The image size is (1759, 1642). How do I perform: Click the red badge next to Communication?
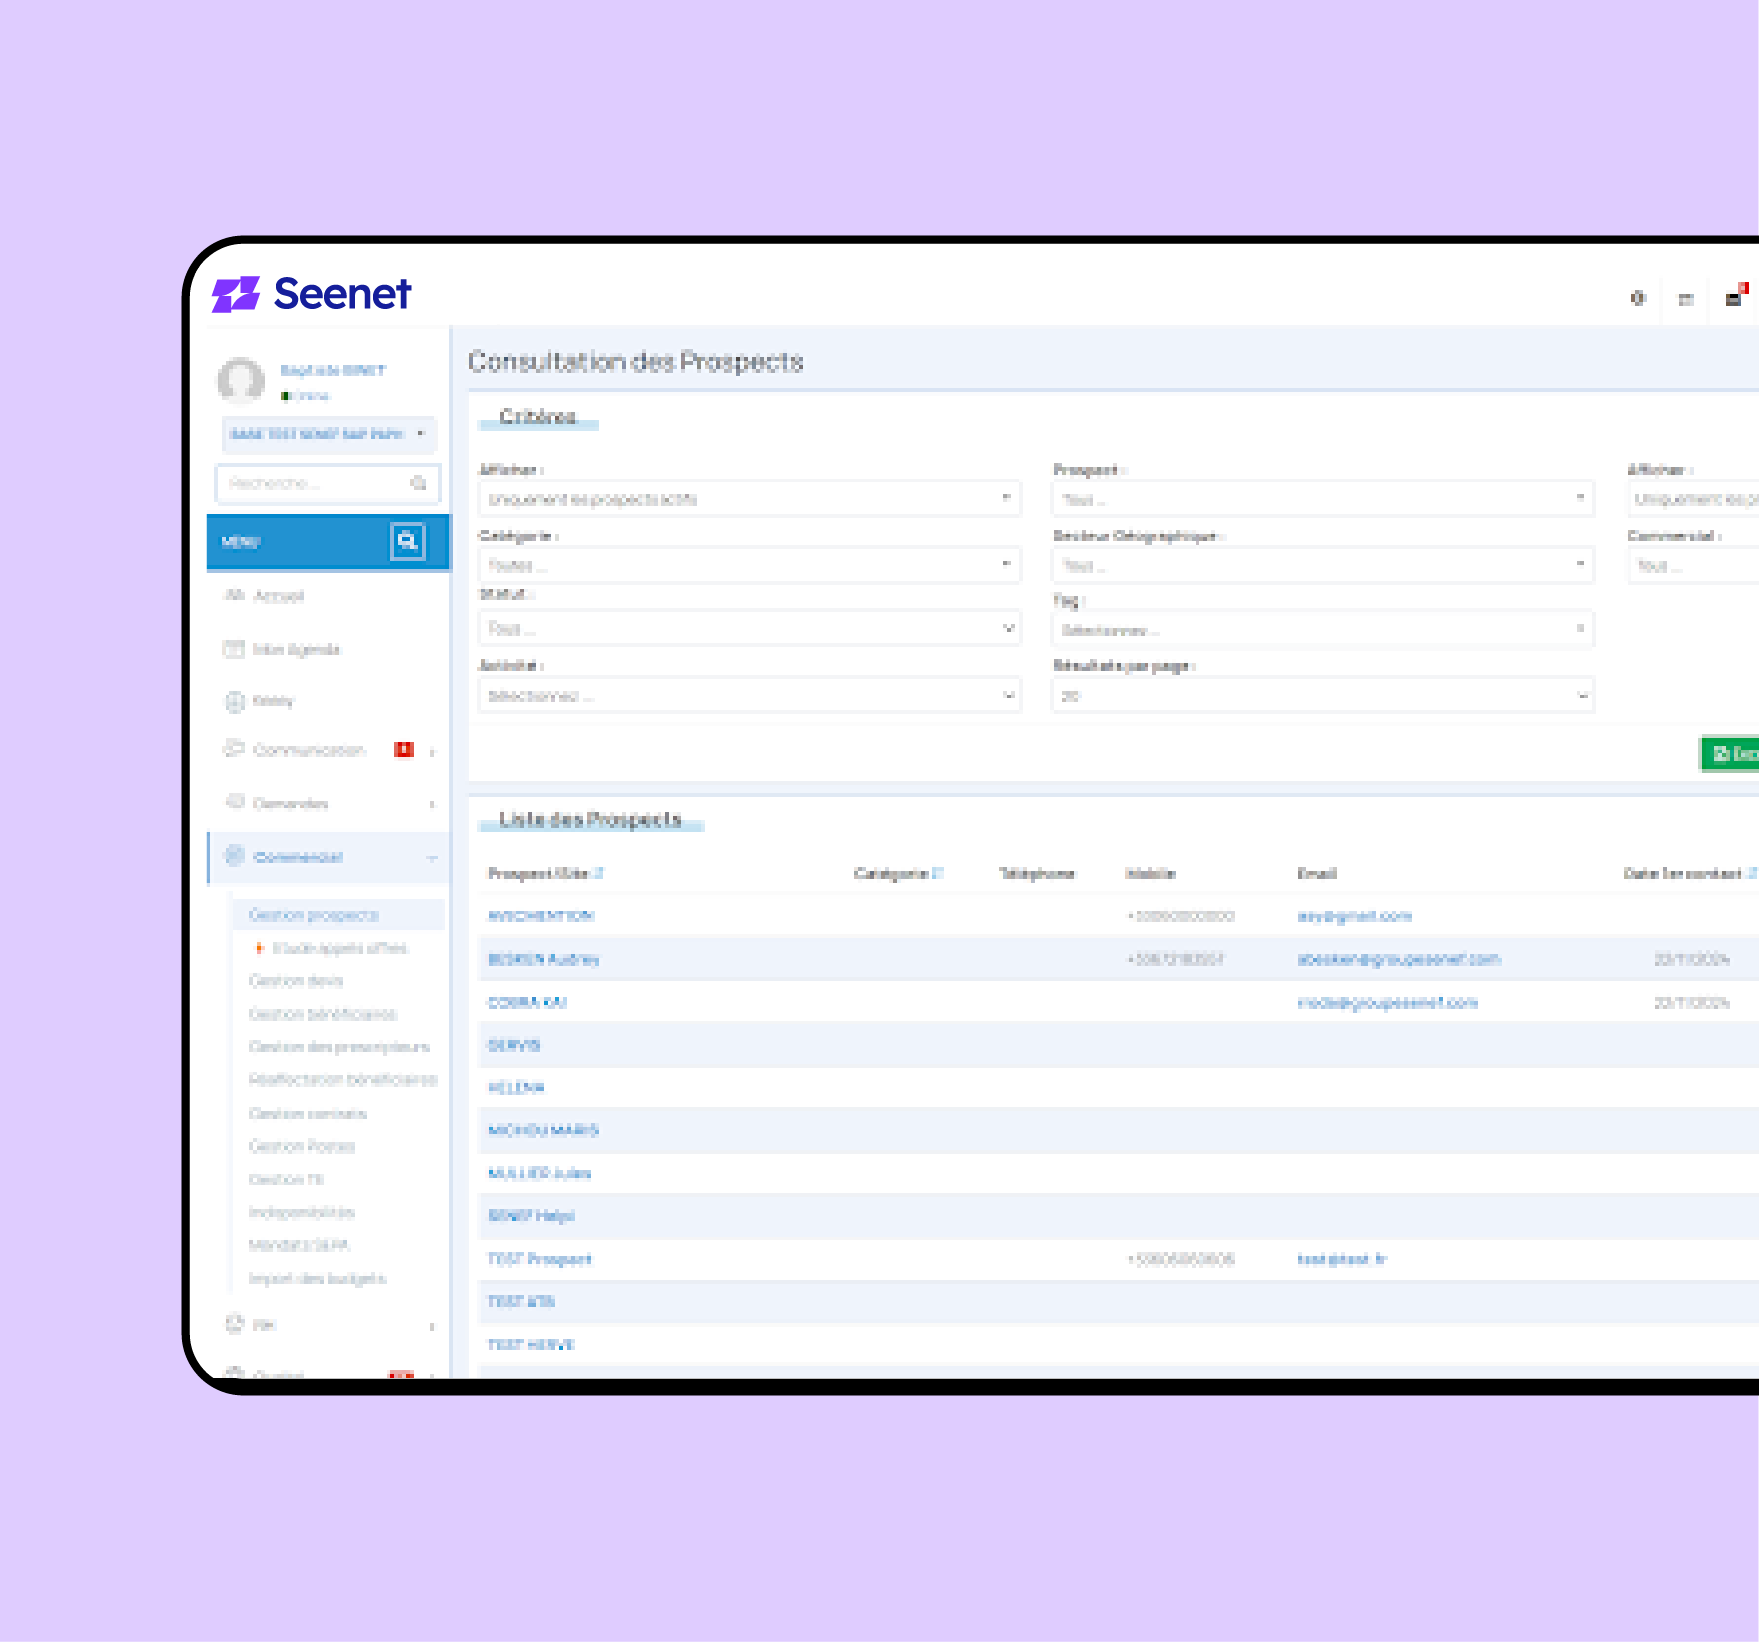pos(403,750)
